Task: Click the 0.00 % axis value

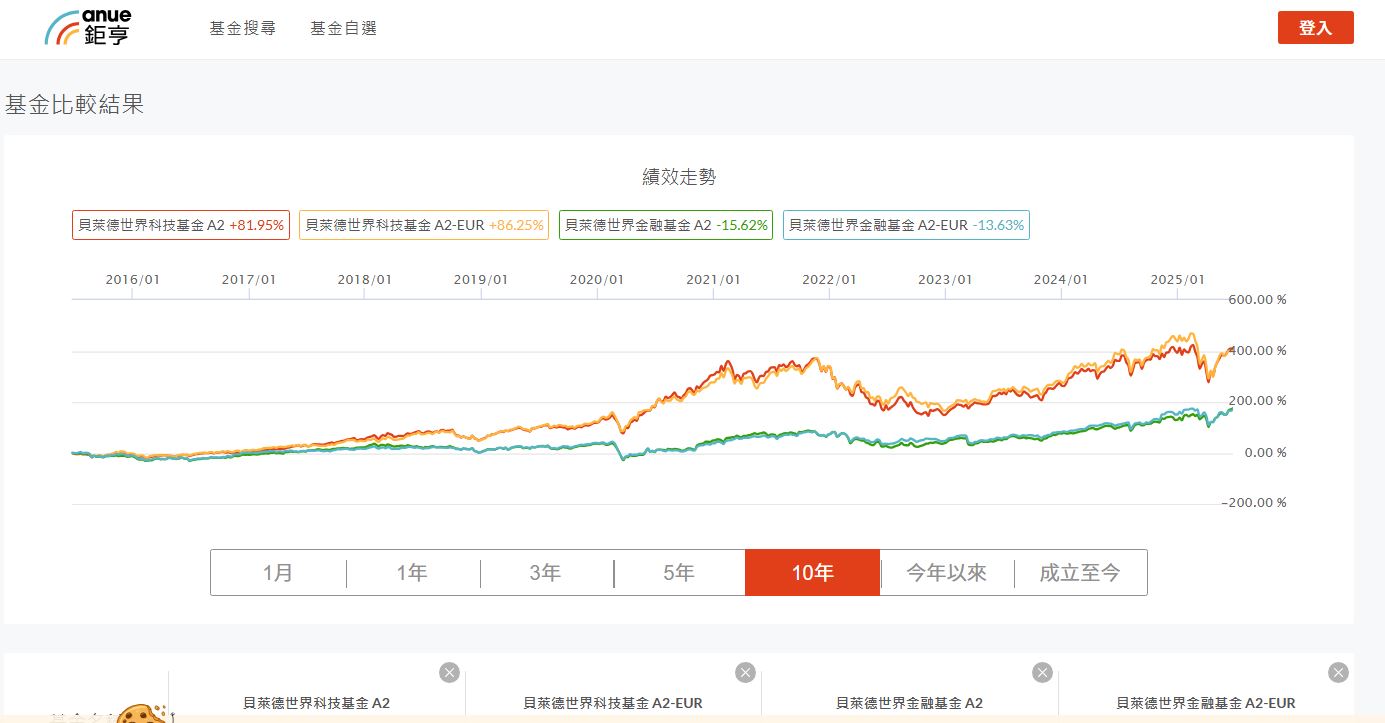Action: point(1267,453)
